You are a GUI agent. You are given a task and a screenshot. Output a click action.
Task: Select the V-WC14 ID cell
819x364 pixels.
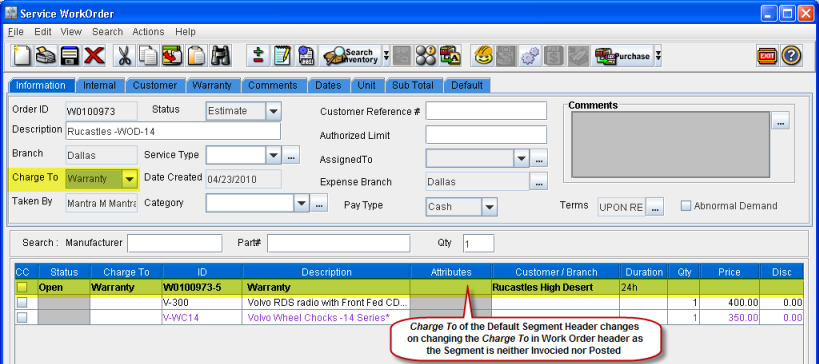203,317
